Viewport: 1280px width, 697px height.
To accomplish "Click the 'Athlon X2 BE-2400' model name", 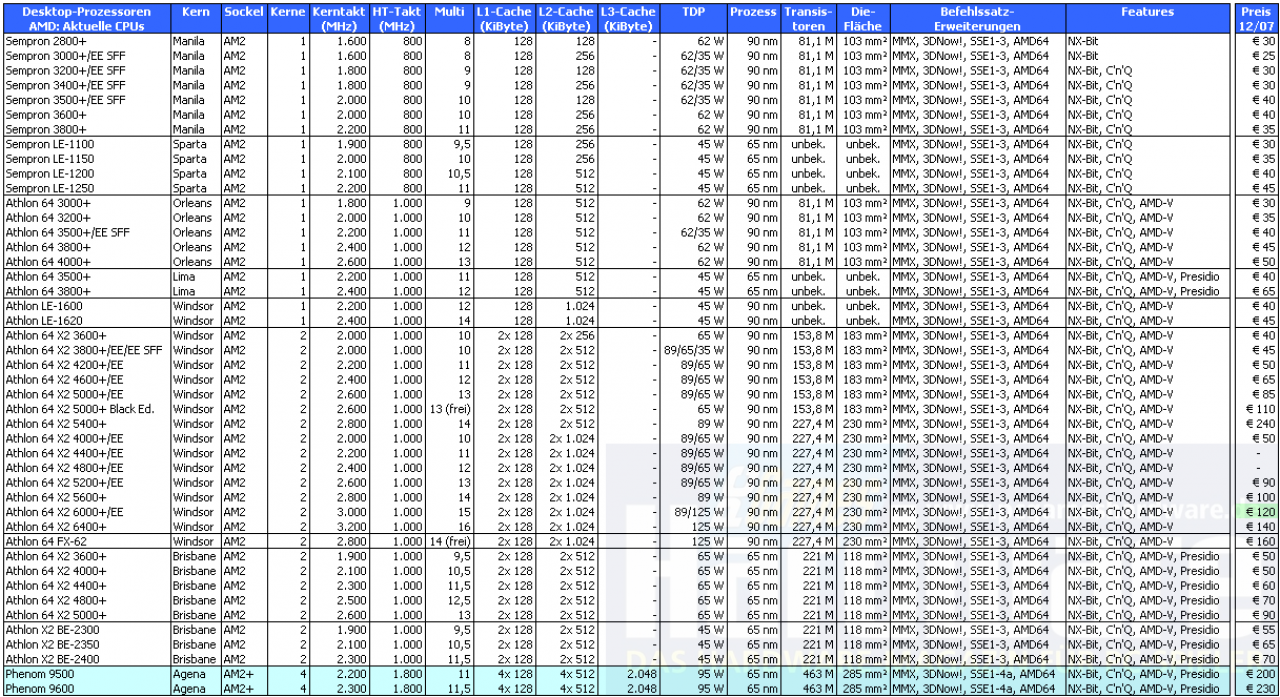I will pos(53,660).
